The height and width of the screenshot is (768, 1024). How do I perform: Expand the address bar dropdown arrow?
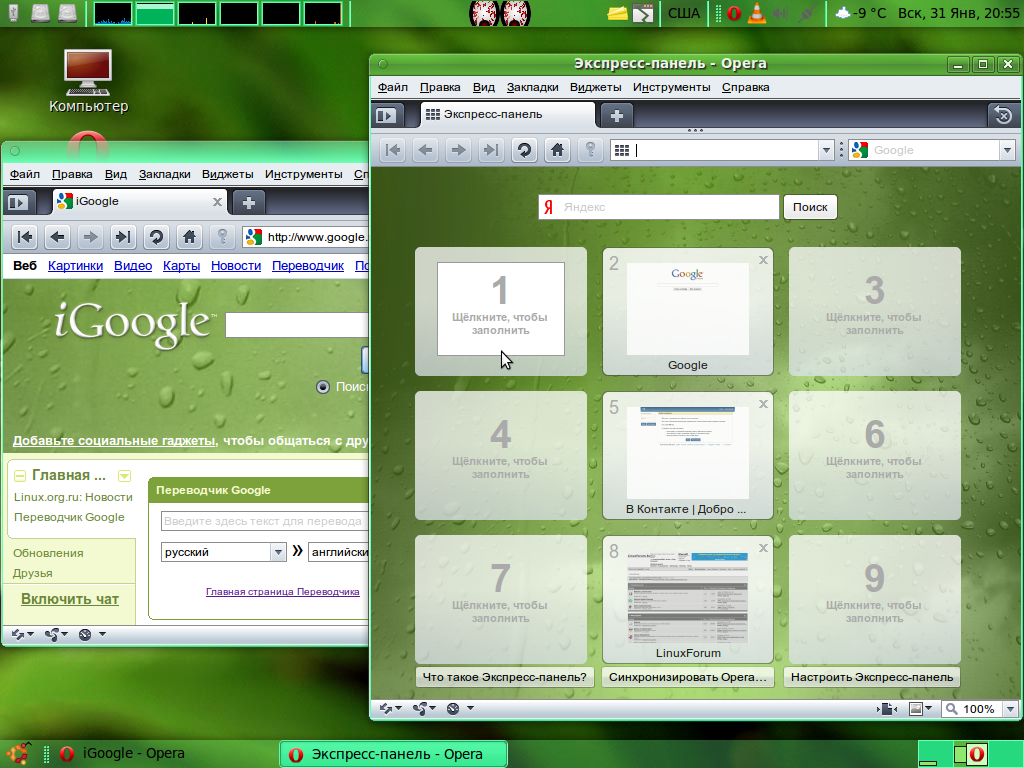[x=826, y=150]
